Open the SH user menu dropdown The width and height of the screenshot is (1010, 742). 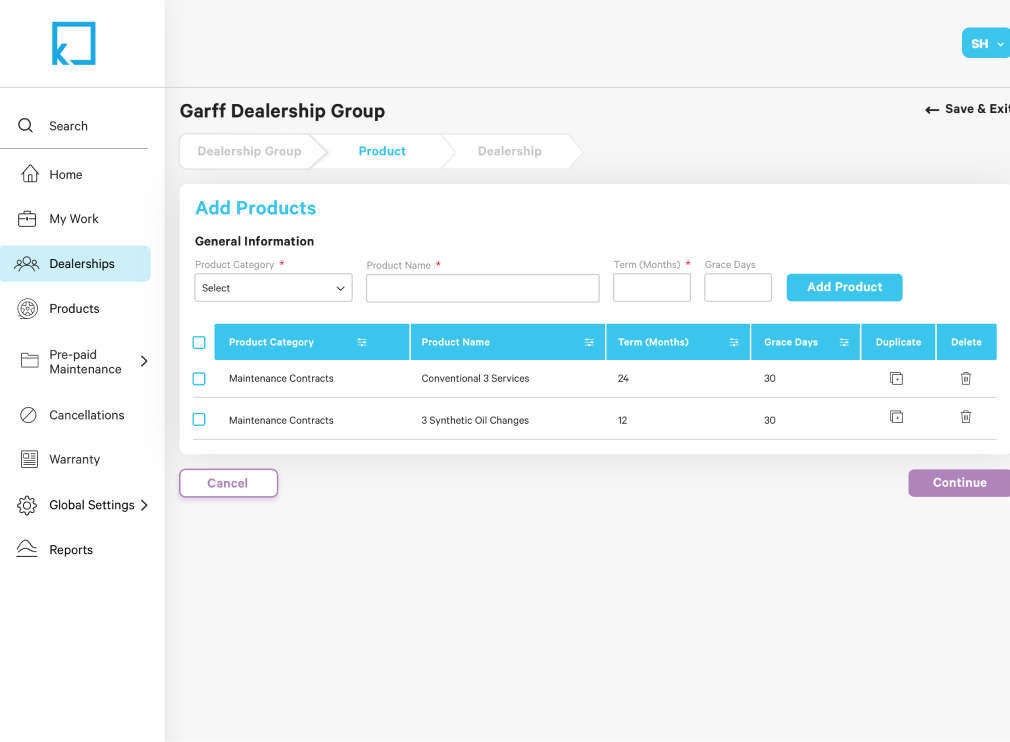pos(986,43)
